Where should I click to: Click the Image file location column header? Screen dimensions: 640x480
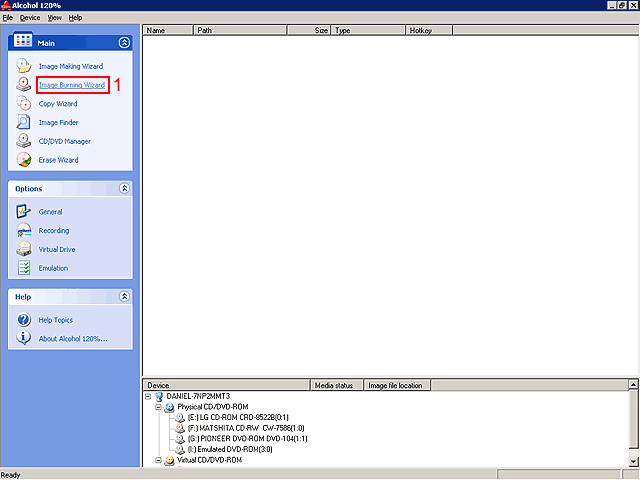tap(397, 385)
